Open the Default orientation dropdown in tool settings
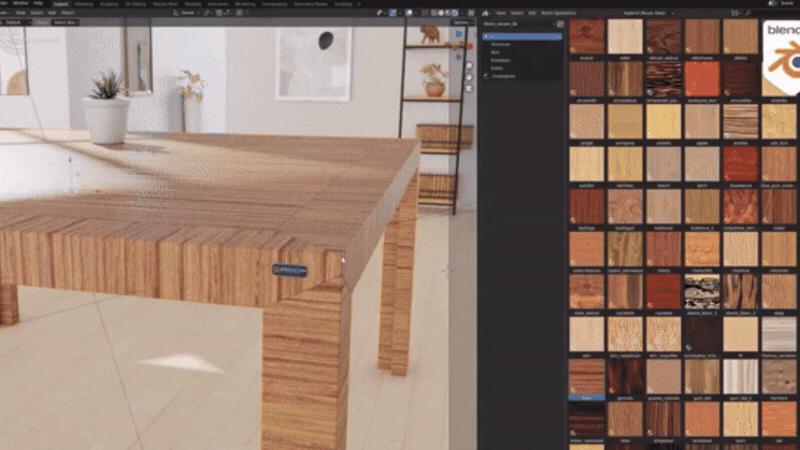Image resolution: width=800 pixels, height=450 pixels. (x=17, y=22)
